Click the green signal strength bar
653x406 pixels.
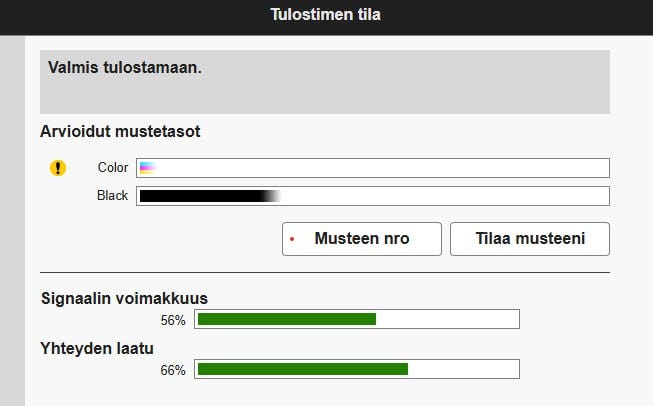click(x=287, y=319)
